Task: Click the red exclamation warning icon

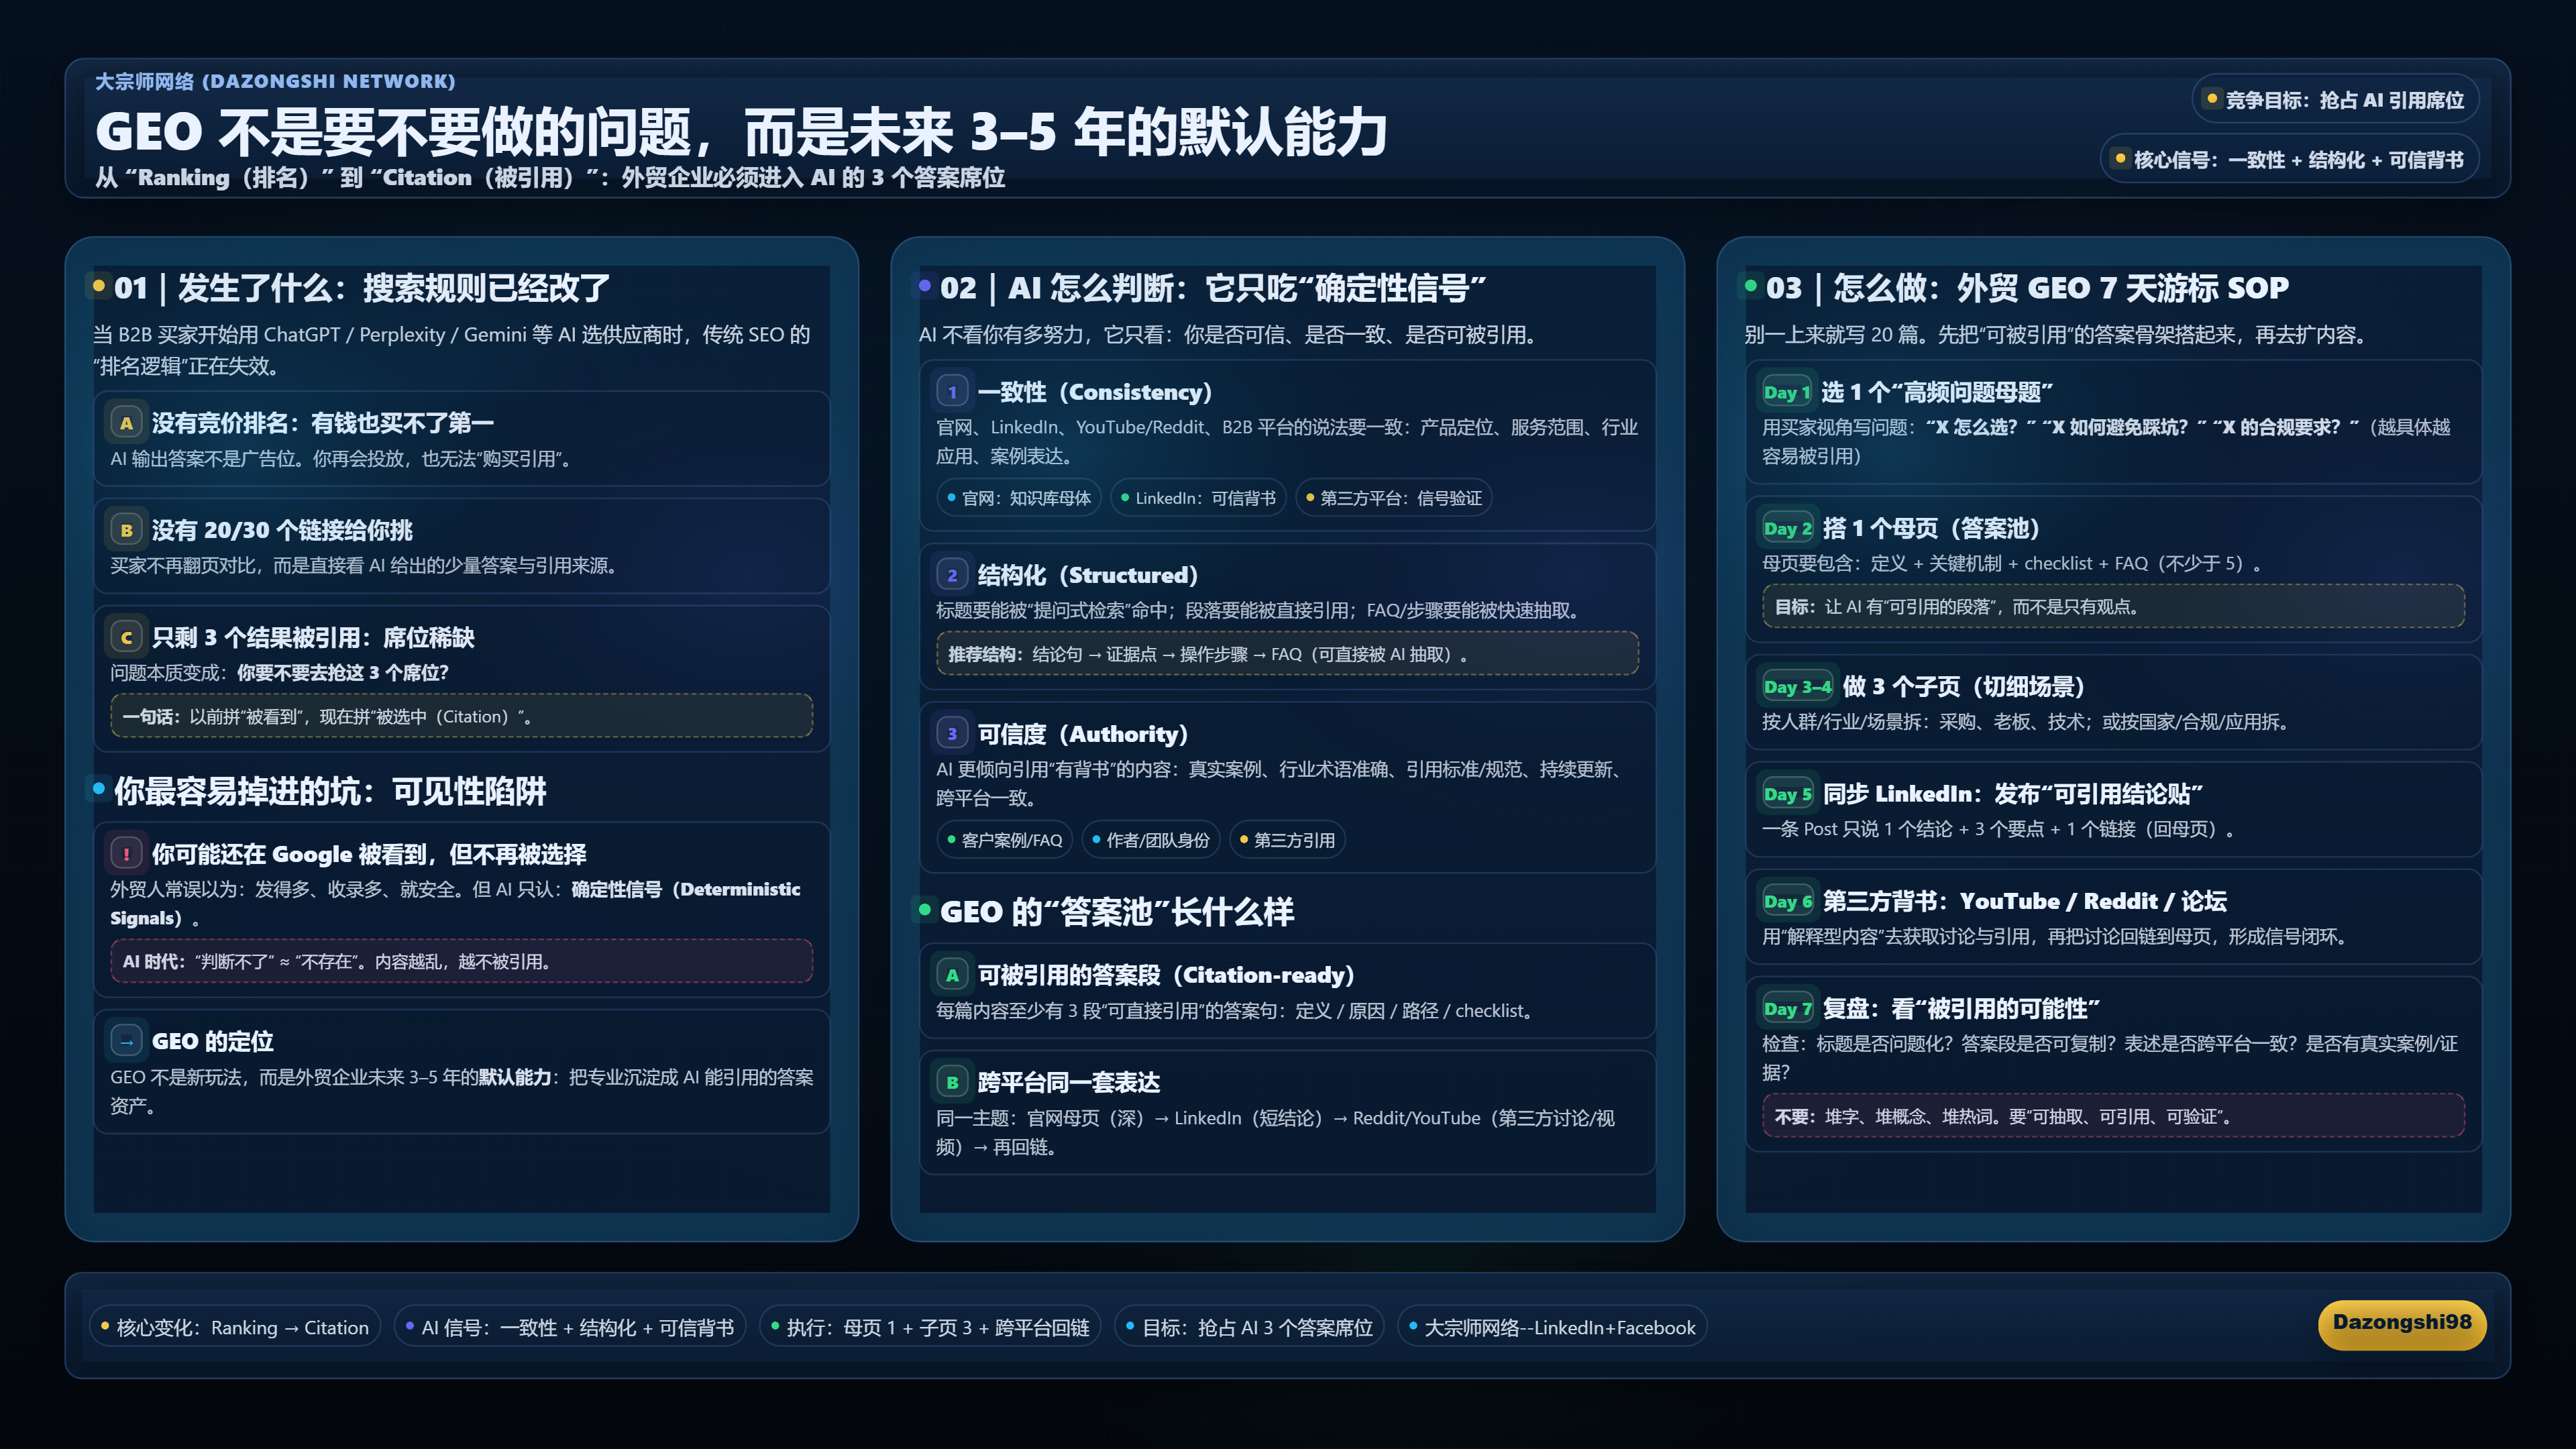Action: point(126,854)
